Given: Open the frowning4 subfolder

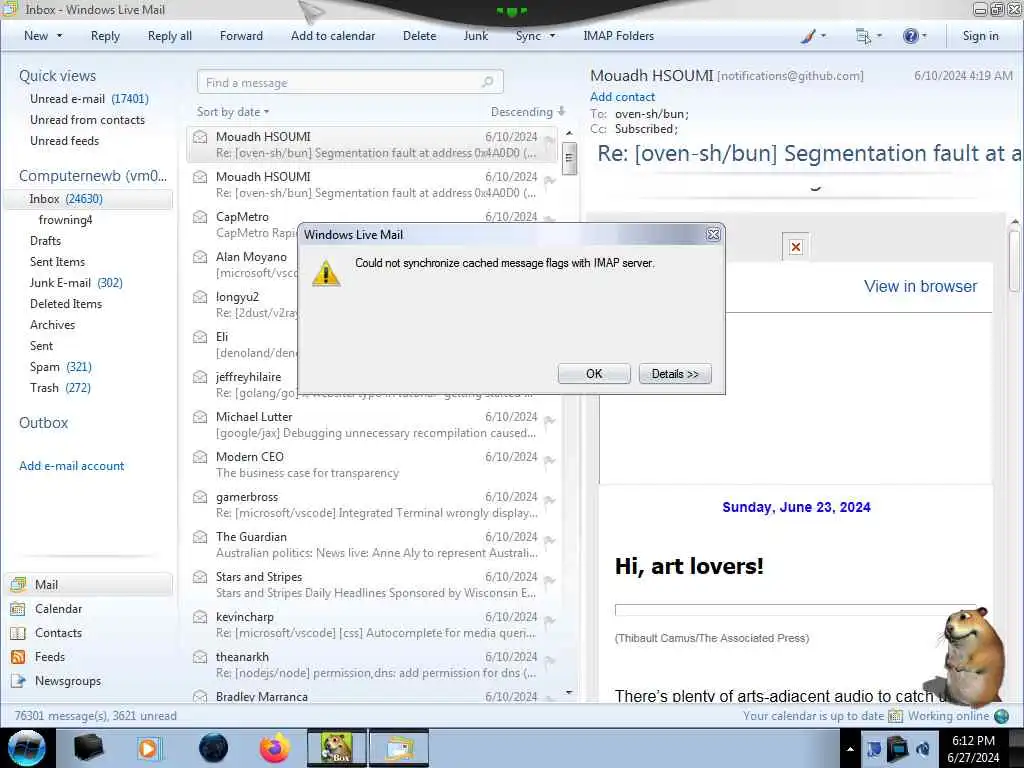Looking at the screenshot, I should (x=65, y=219).
